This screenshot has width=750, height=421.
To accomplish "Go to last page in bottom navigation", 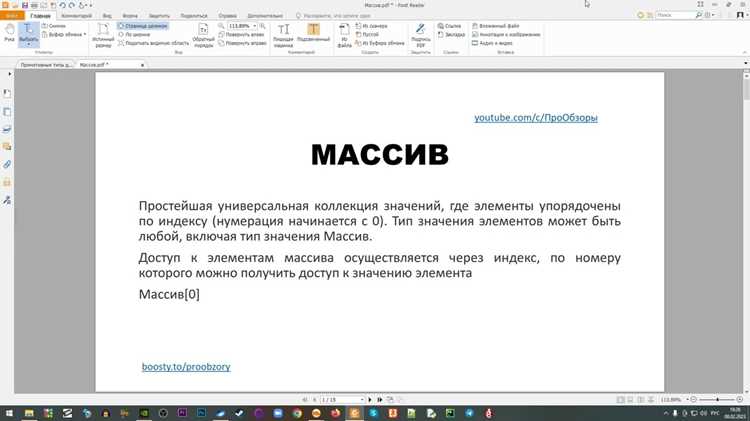I will pos(379,399).
